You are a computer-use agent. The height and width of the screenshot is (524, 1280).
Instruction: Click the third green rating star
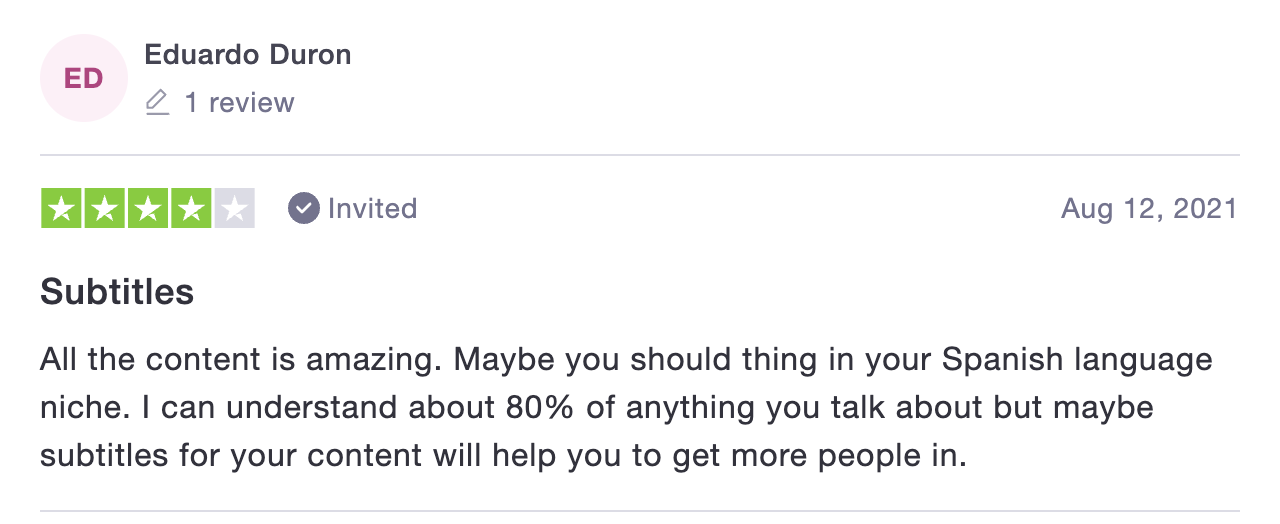(x=147, y=208)
